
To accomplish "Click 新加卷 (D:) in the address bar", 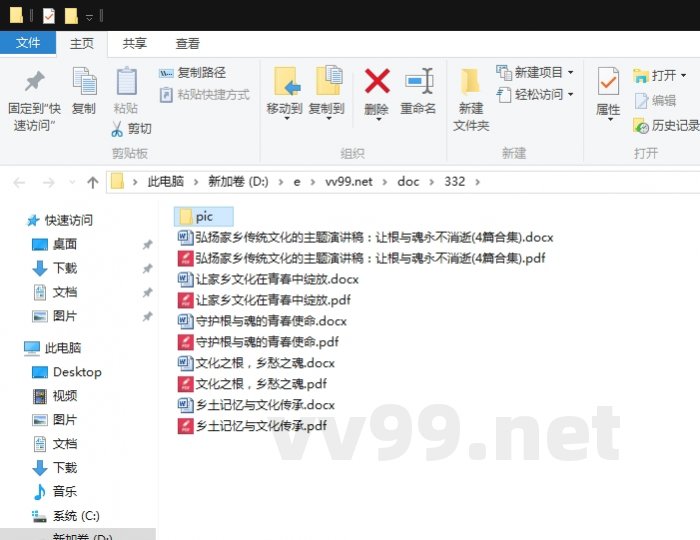I will coord(238,182).
